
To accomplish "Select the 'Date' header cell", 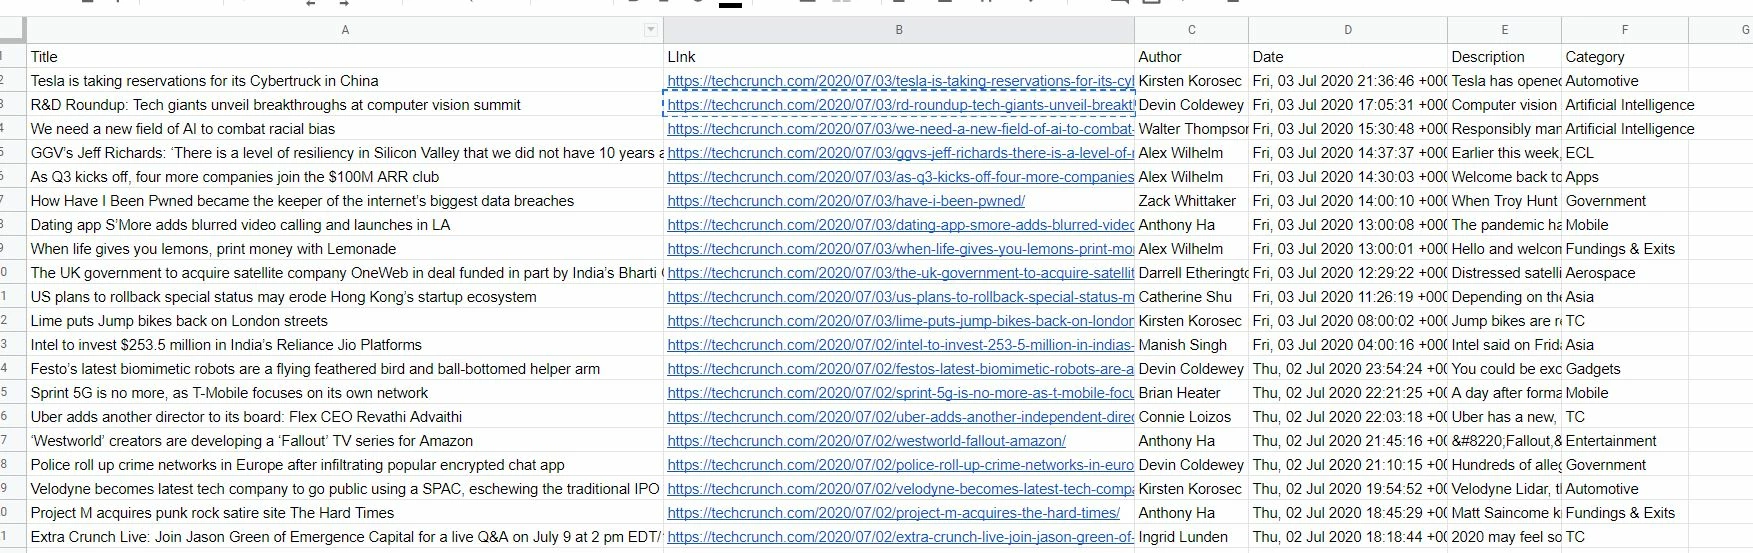I will [1348, 57].
